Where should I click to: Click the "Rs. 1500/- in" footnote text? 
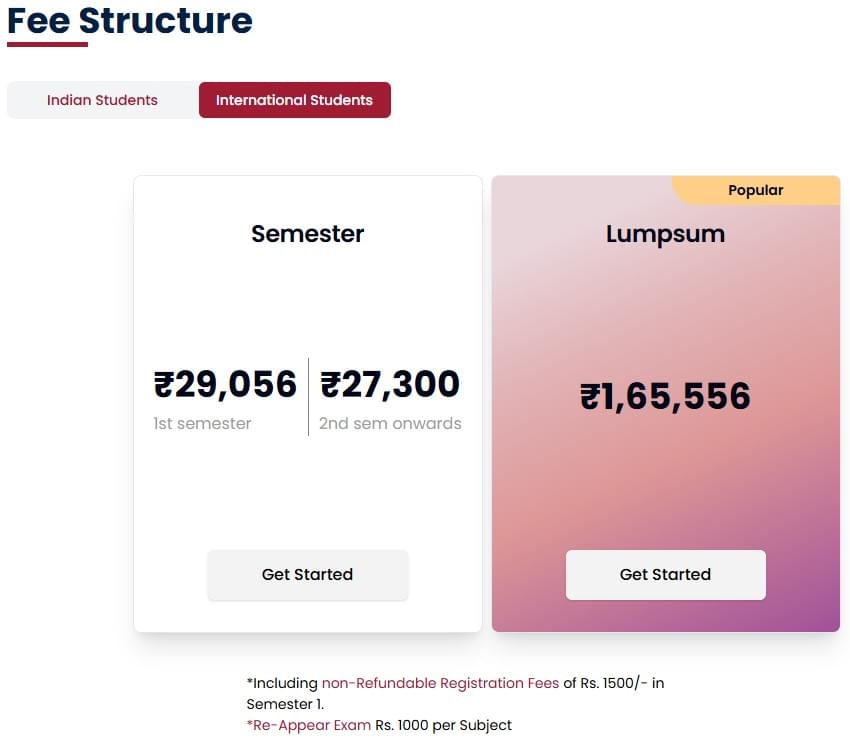coord(614,683)
